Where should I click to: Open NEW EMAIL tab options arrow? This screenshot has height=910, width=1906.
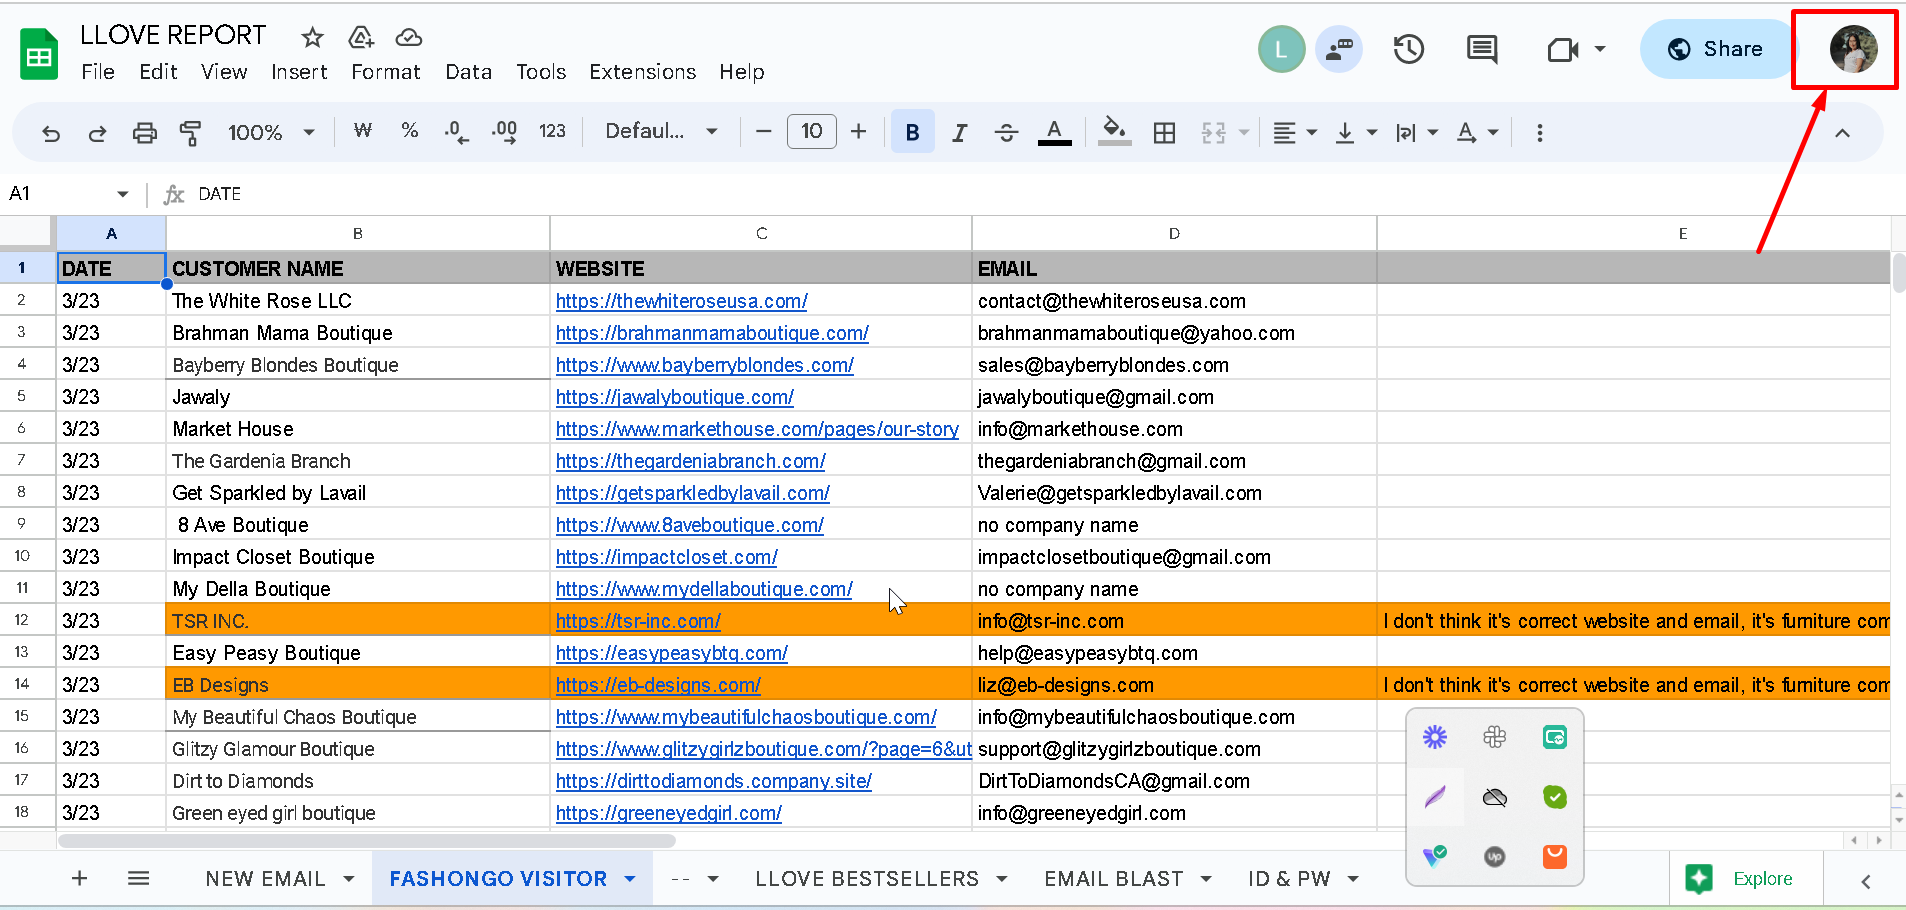pos(349,879)
